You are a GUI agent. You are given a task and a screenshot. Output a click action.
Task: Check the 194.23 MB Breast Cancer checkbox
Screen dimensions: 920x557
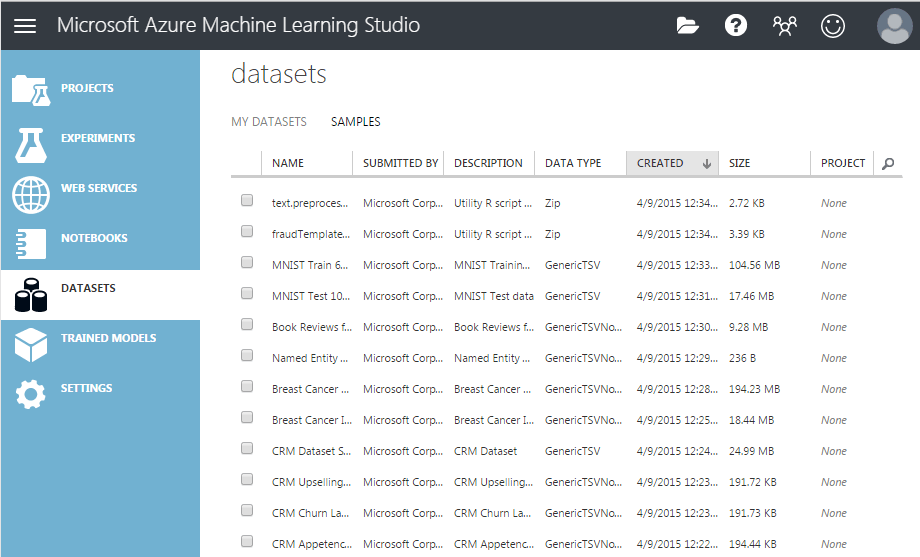pos(247,386)
